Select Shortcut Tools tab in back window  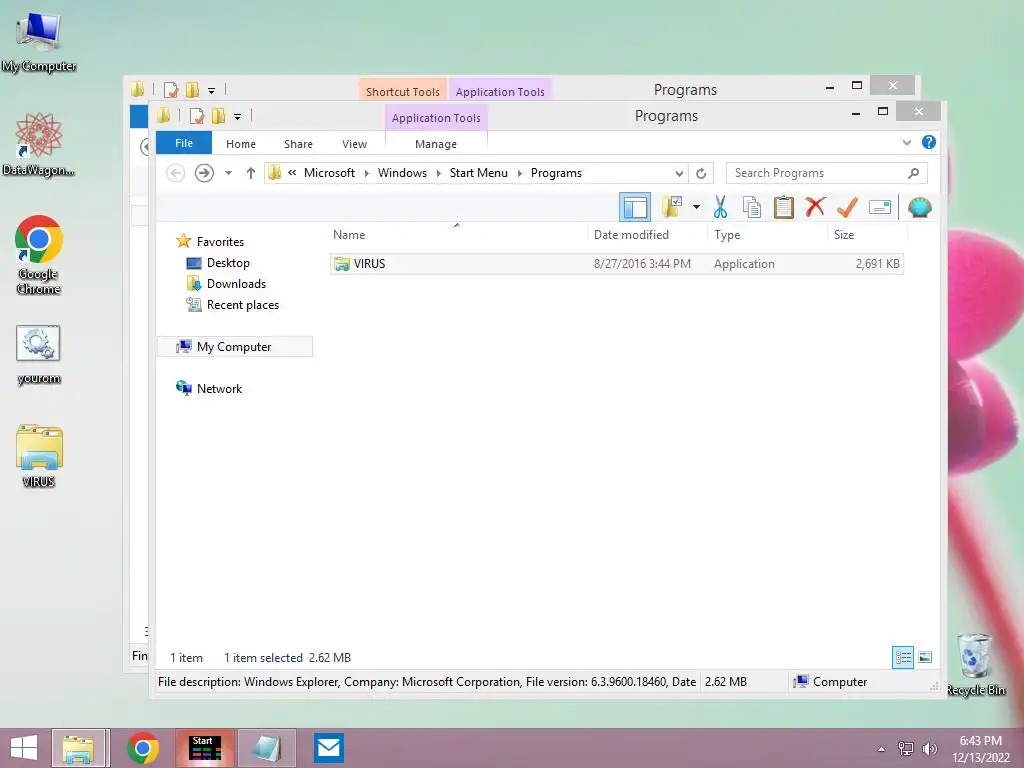(402, 91)
